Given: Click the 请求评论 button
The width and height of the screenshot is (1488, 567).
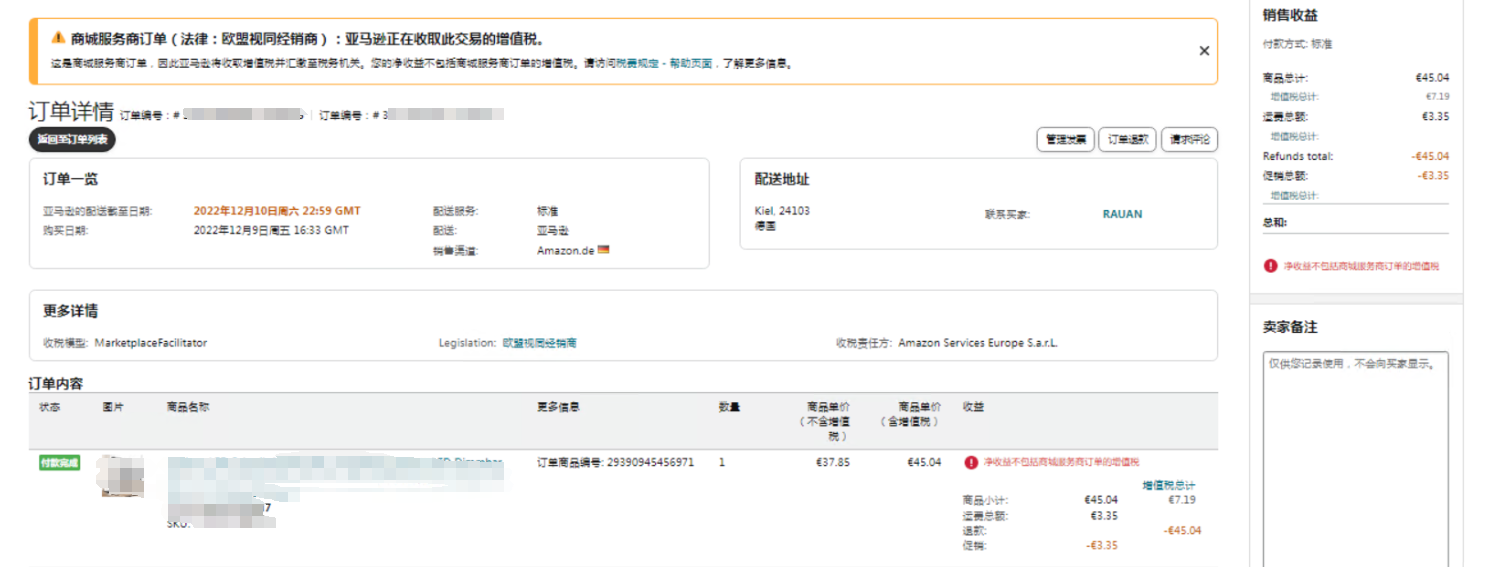Looking at the screenshot, I should pyautogui.click(x=1189, y=140).
